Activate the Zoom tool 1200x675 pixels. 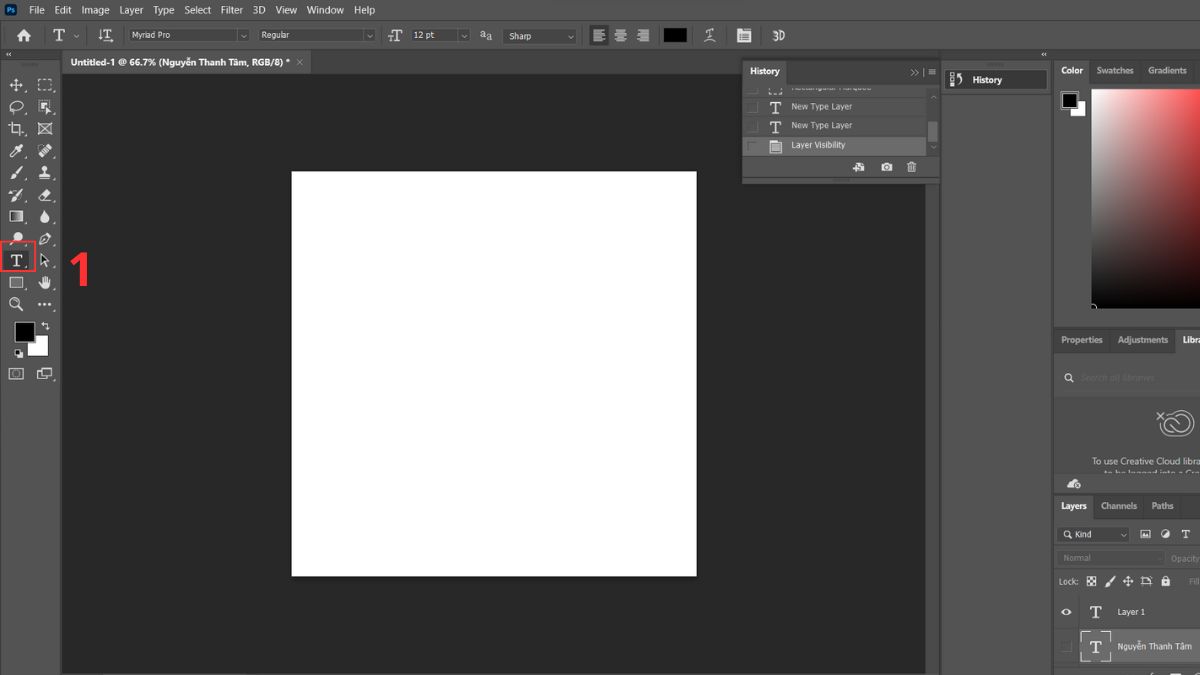[x=16, y=305]
